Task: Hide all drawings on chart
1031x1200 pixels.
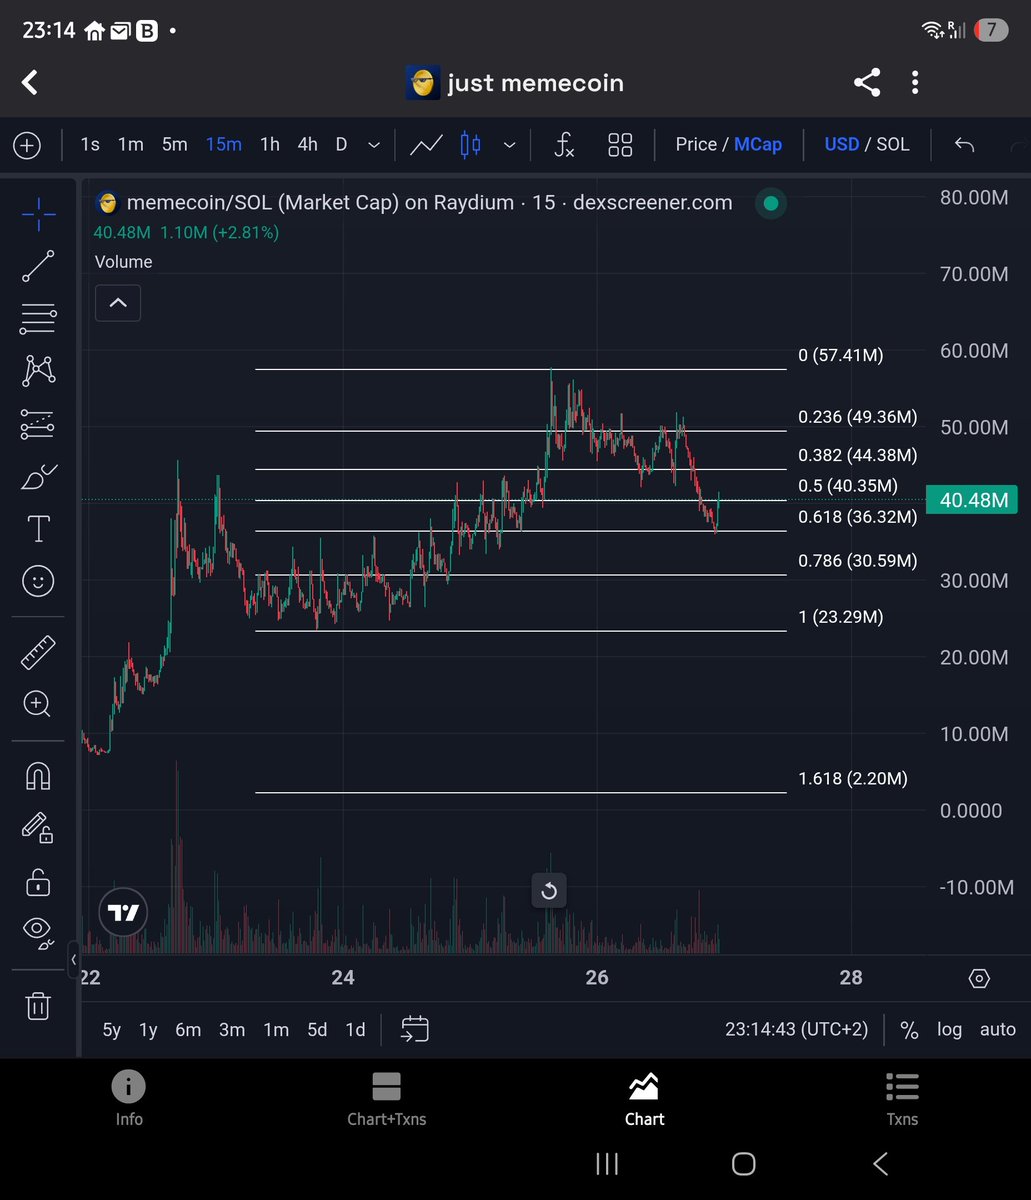Action: click(37, 930)
